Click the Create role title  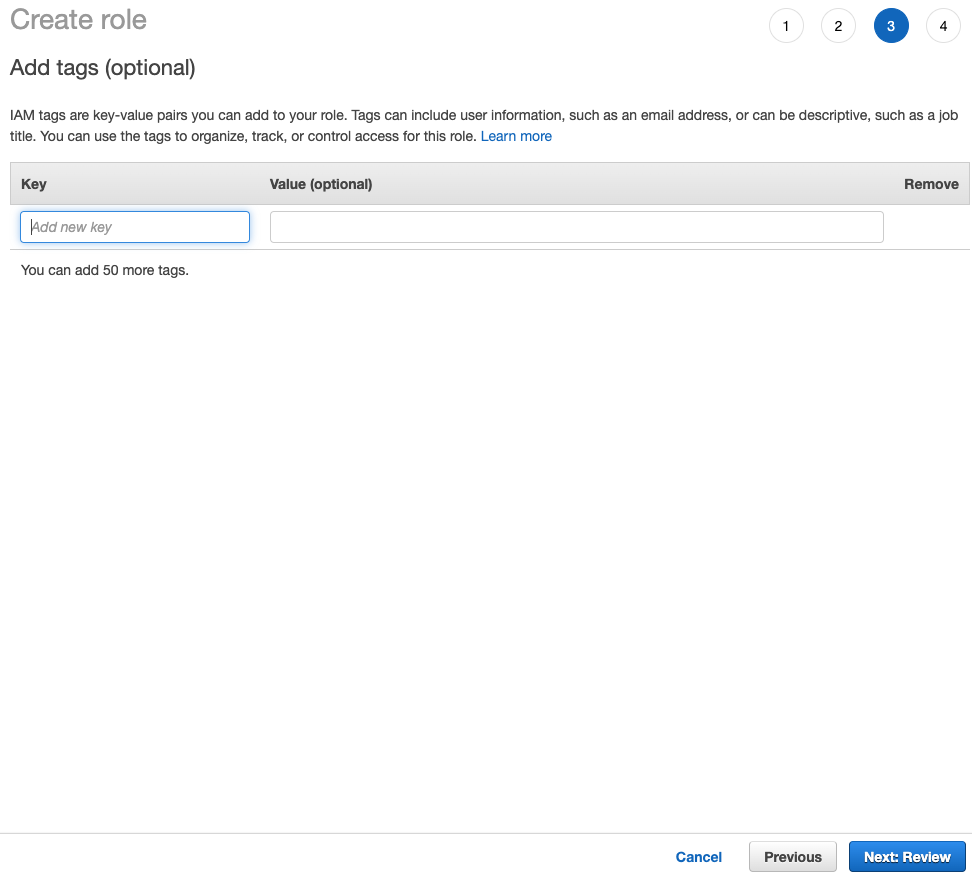(78, 20)
